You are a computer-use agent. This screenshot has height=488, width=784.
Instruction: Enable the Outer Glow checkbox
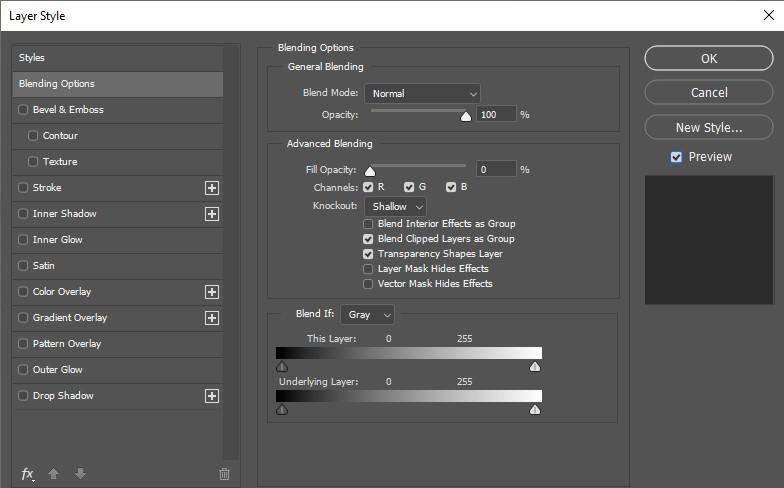tap(23, 370)
